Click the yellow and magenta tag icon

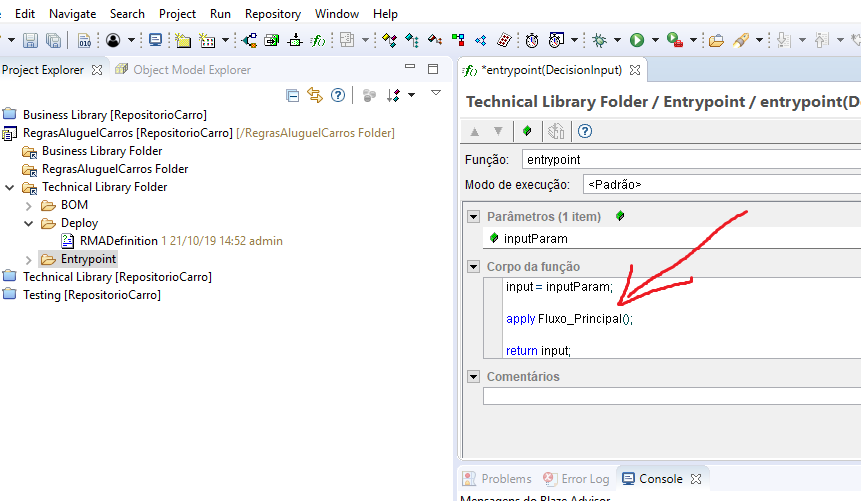(389, 40)
